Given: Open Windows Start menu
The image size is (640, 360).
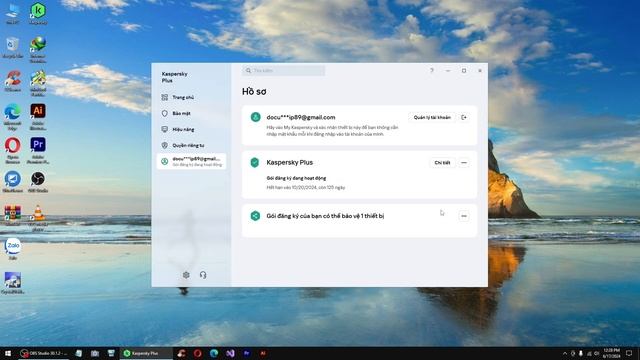Looking at the screenshot, I should tap(7, 353).
